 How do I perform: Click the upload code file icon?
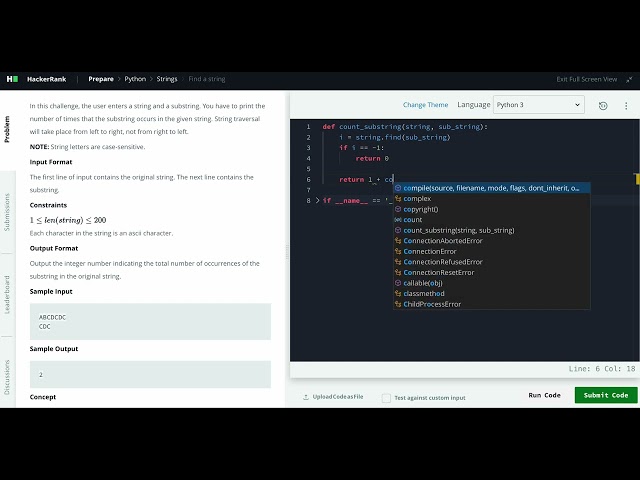(306, 397)
